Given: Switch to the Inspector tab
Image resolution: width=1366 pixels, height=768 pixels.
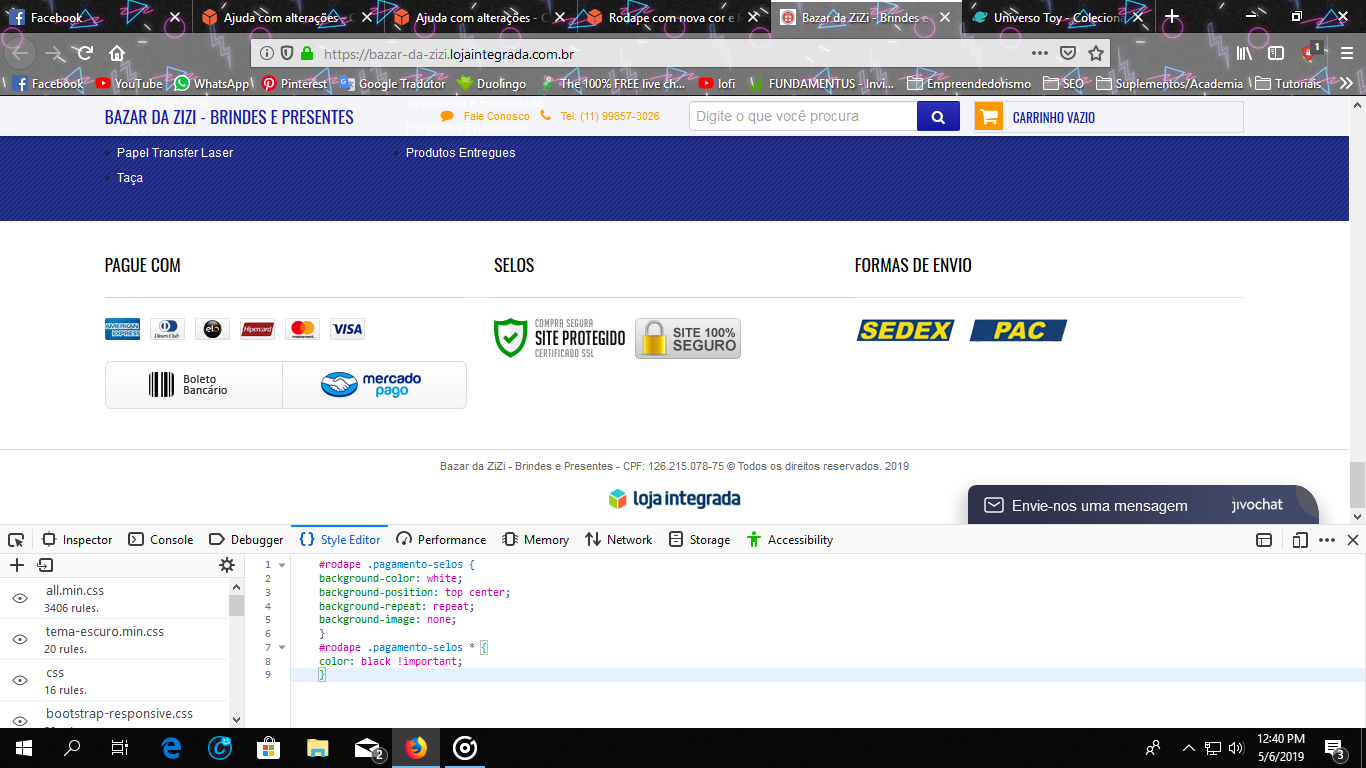Looking at the screenshot, I should 77,540.
